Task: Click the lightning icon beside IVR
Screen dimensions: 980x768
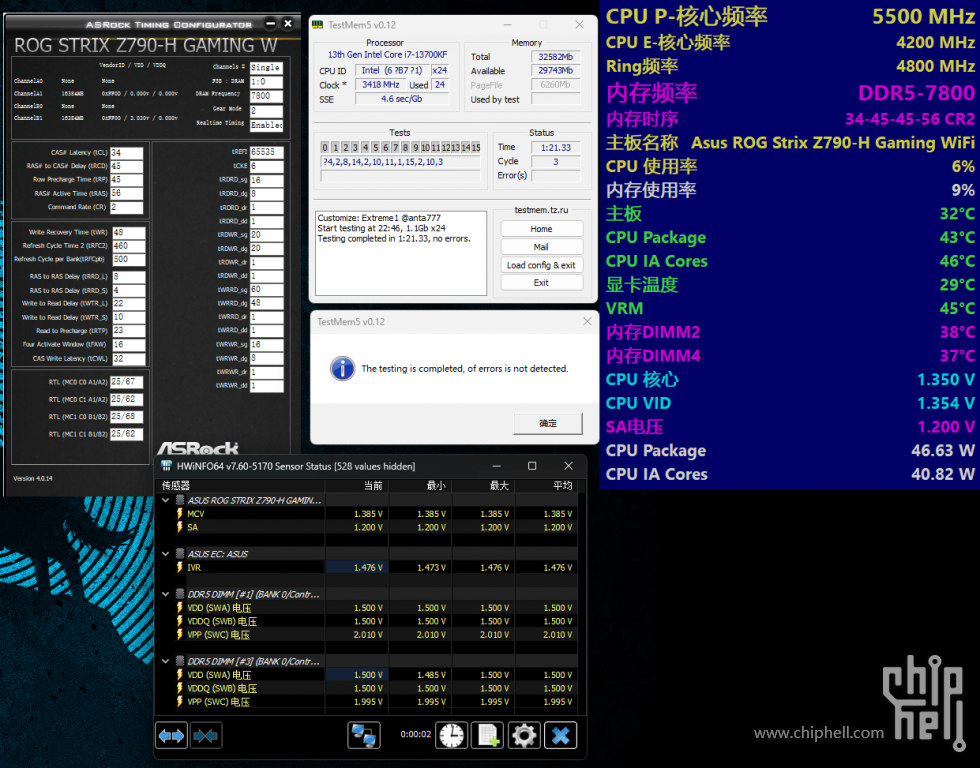Action: click(180, 567)
